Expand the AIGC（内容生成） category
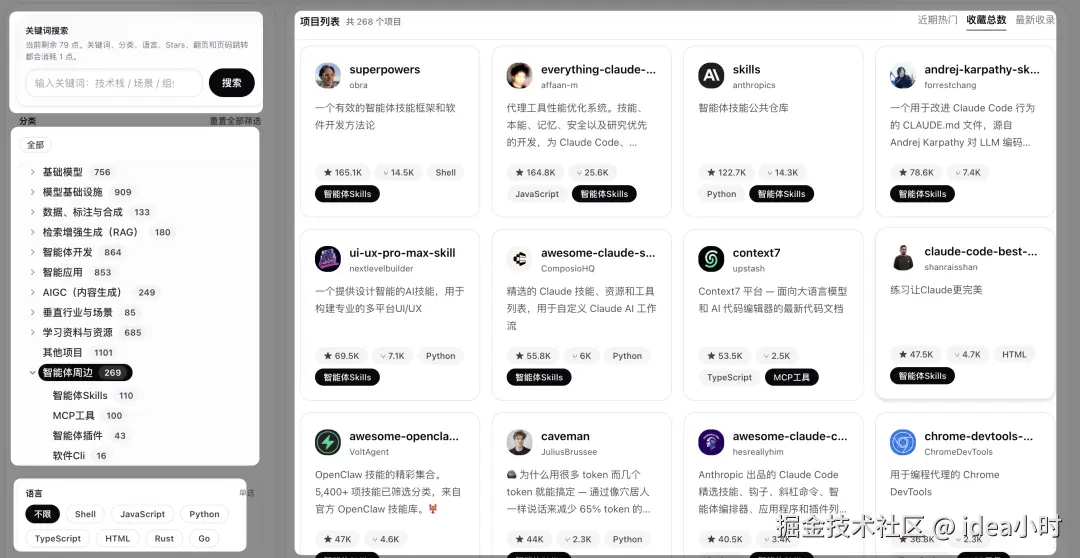Screen dimensions: 1080x558 (32, 292)
